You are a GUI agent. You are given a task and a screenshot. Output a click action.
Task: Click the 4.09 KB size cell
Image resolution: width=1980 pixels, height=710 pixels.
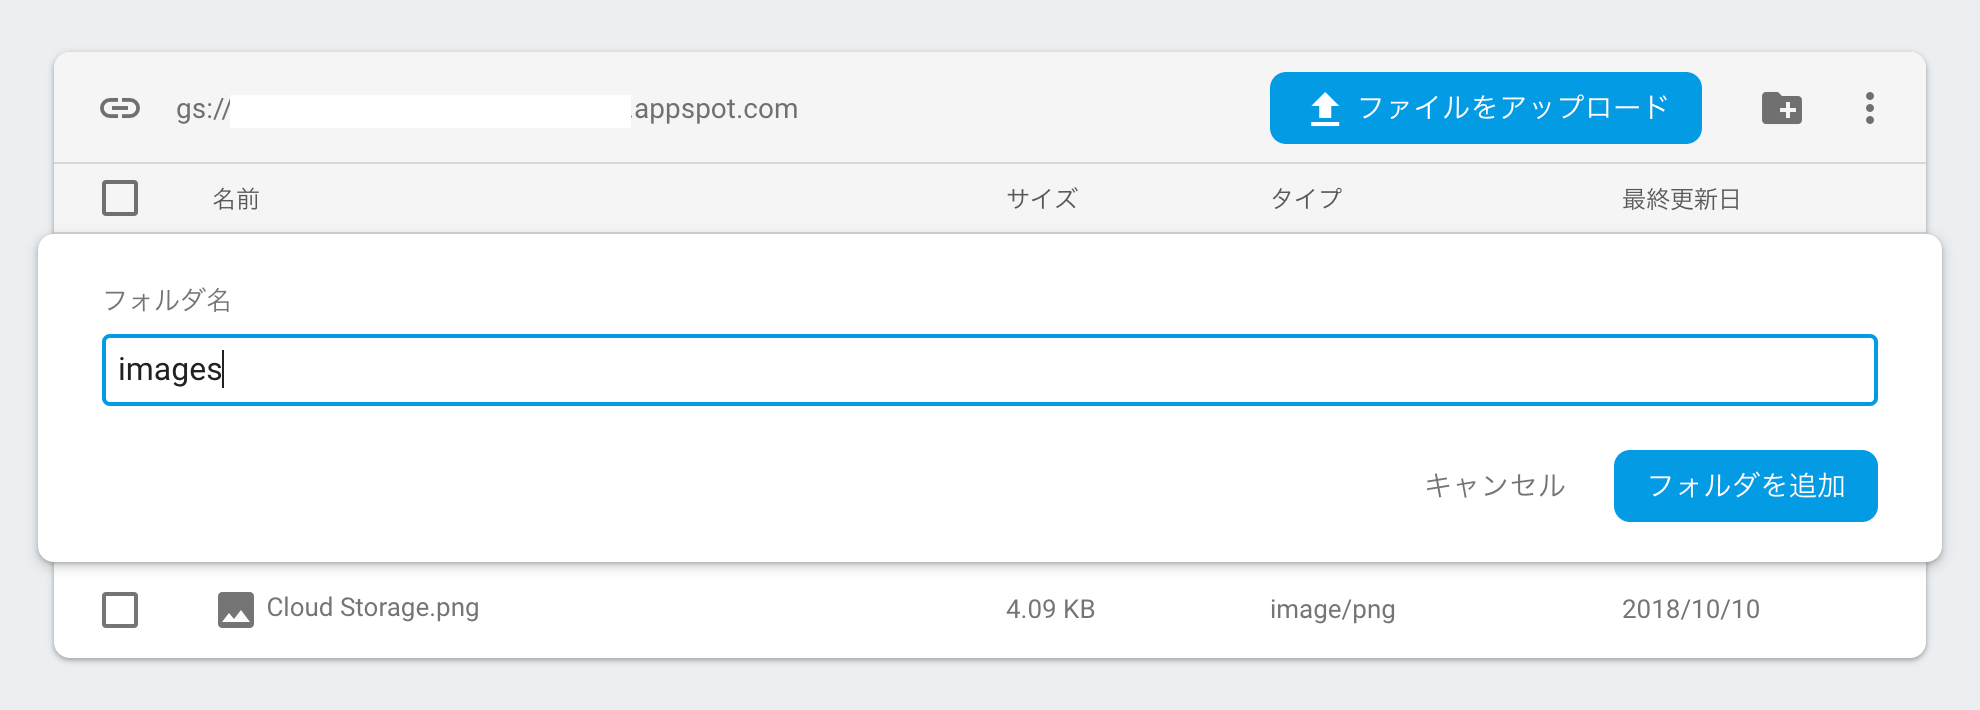(x=1050, y=609)
